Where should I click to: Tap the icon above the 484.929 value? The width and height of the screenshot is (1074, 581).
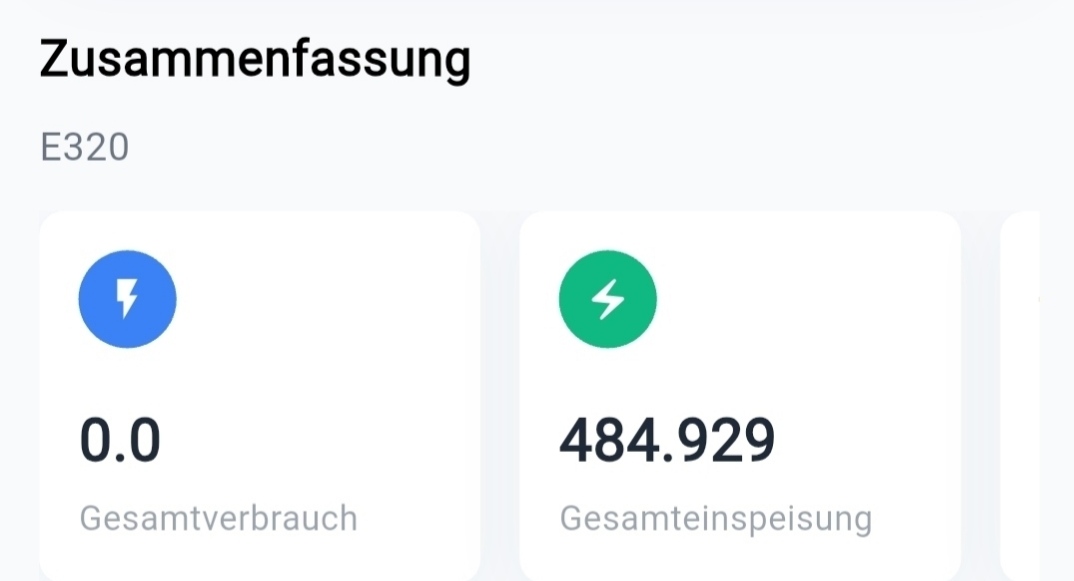point(607,298)
